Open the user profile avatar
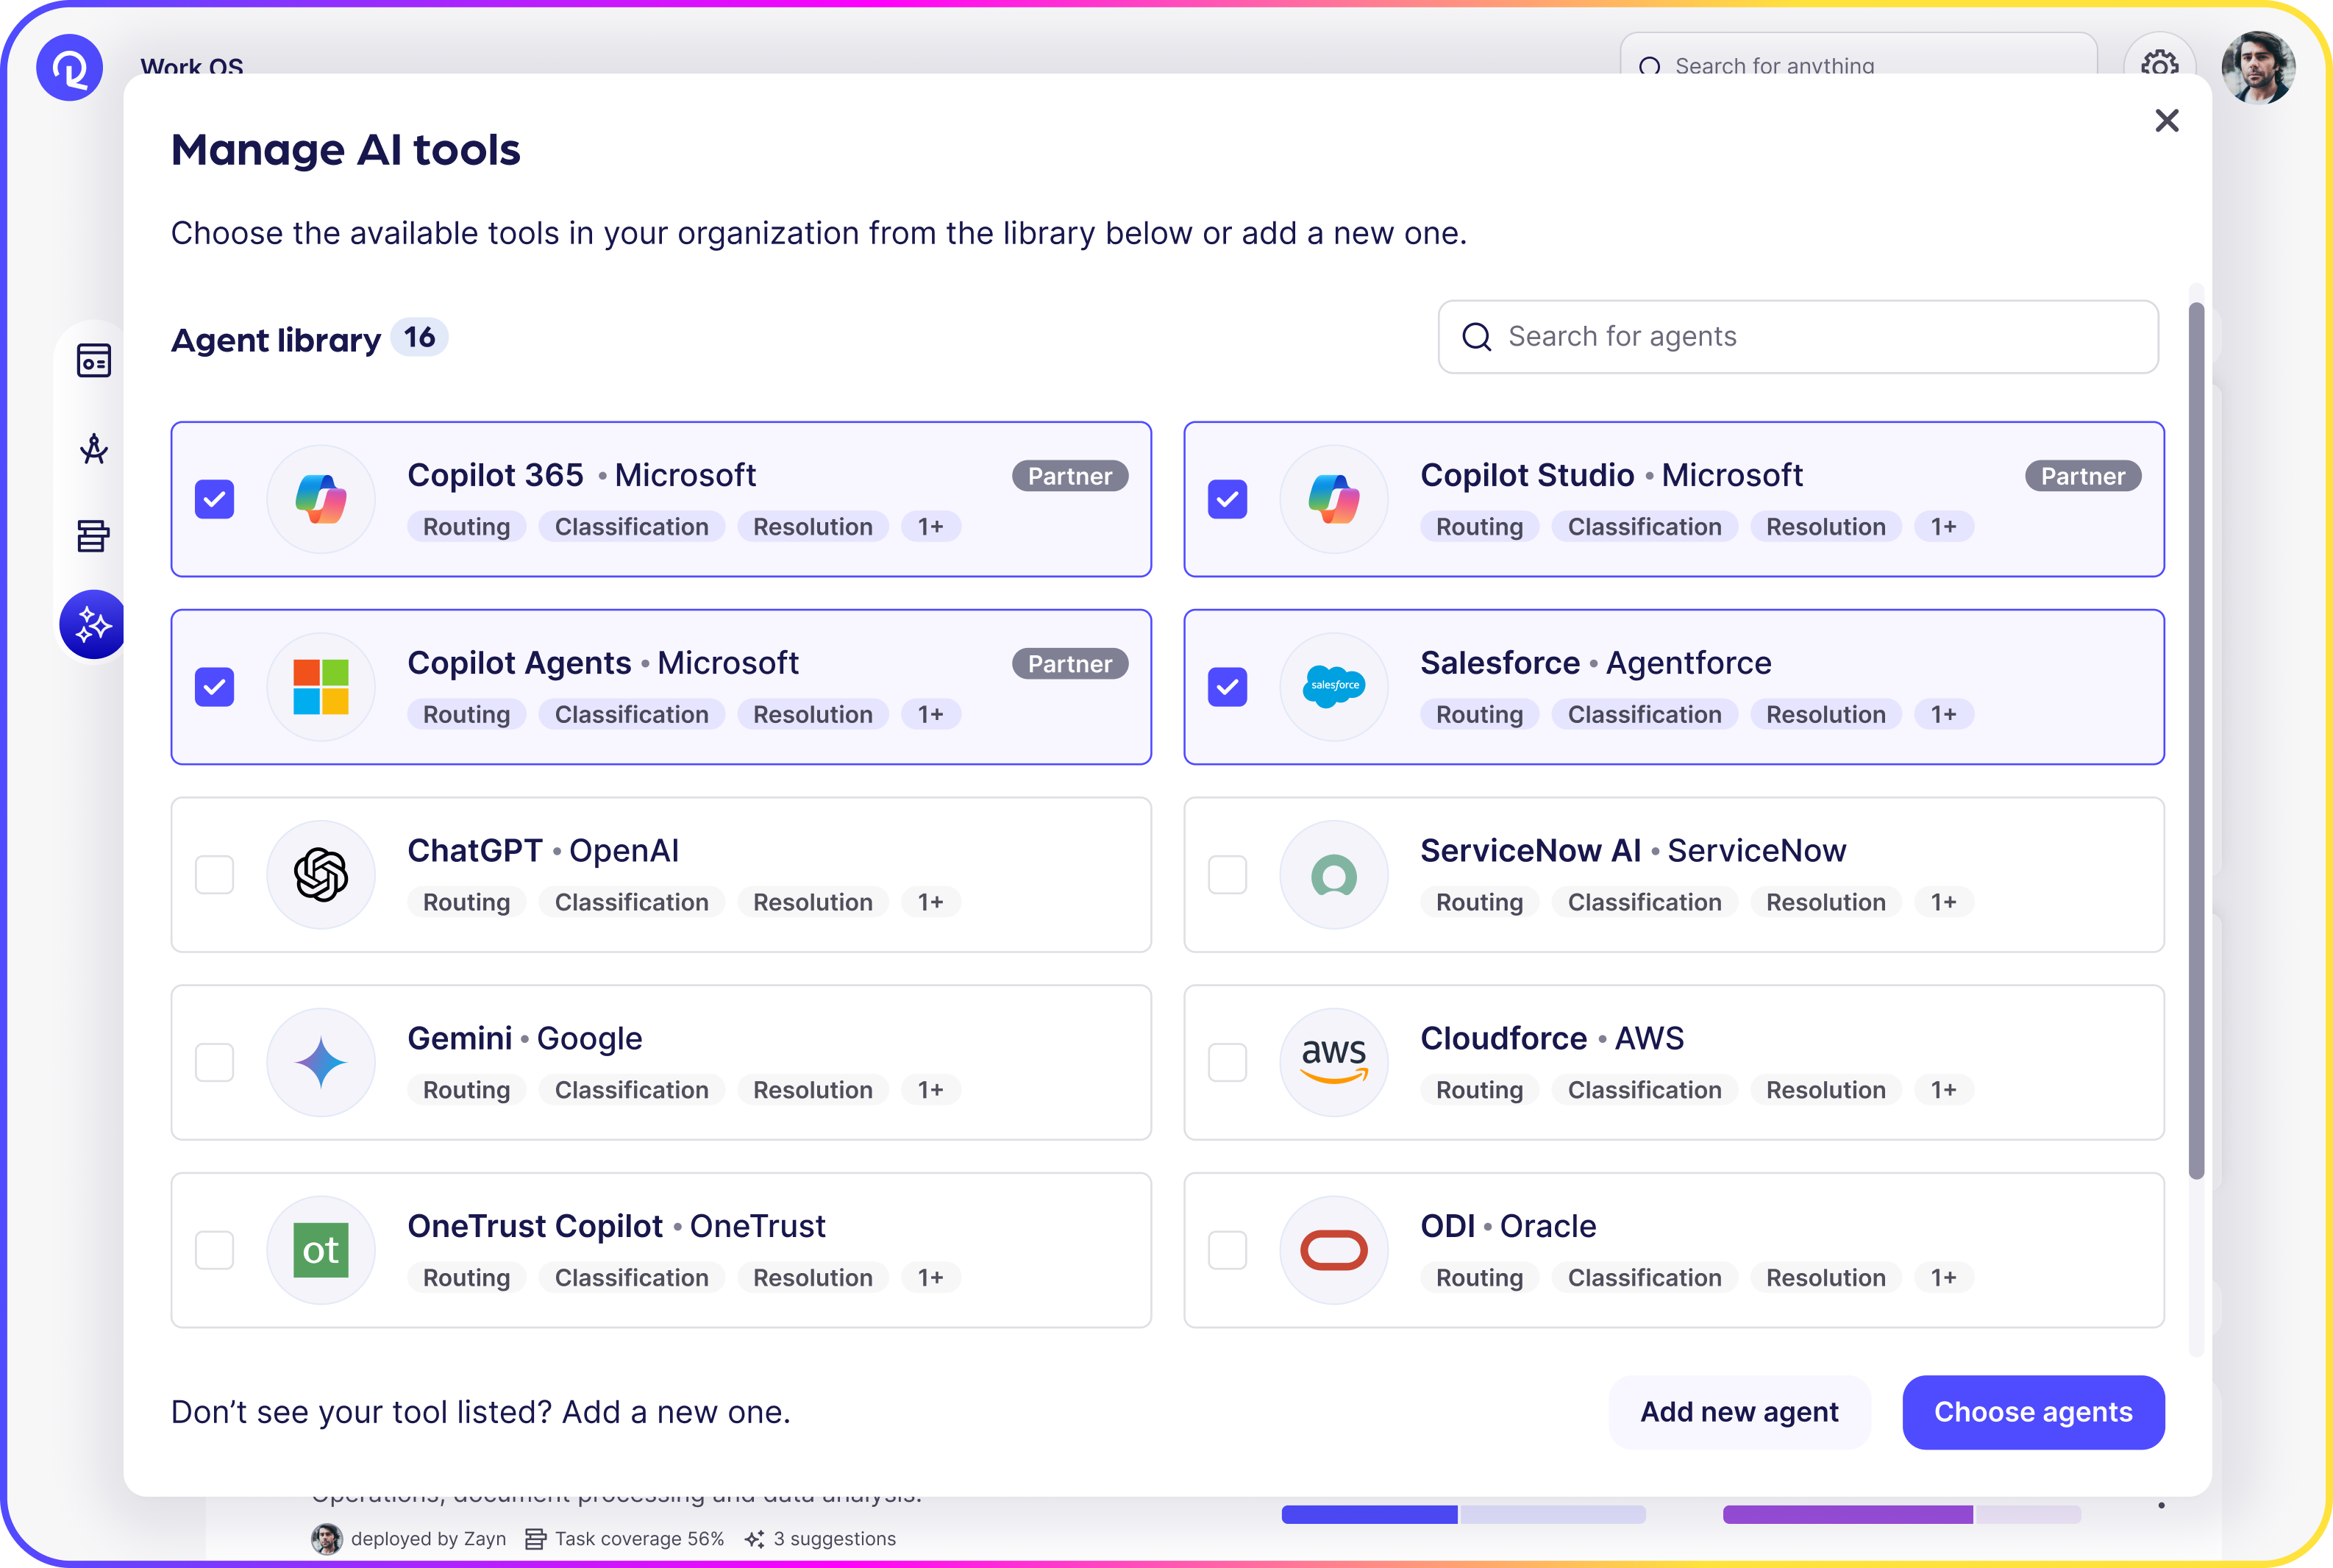 pos(2258,67)
